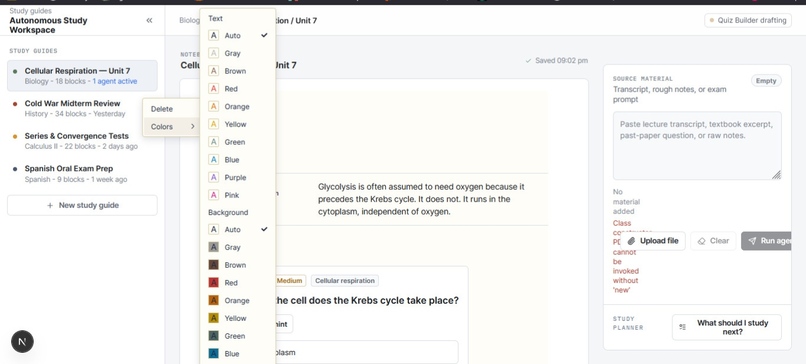
Task: Click the red dot beside Cold War Midterm Review
Action: pos(15,104)
